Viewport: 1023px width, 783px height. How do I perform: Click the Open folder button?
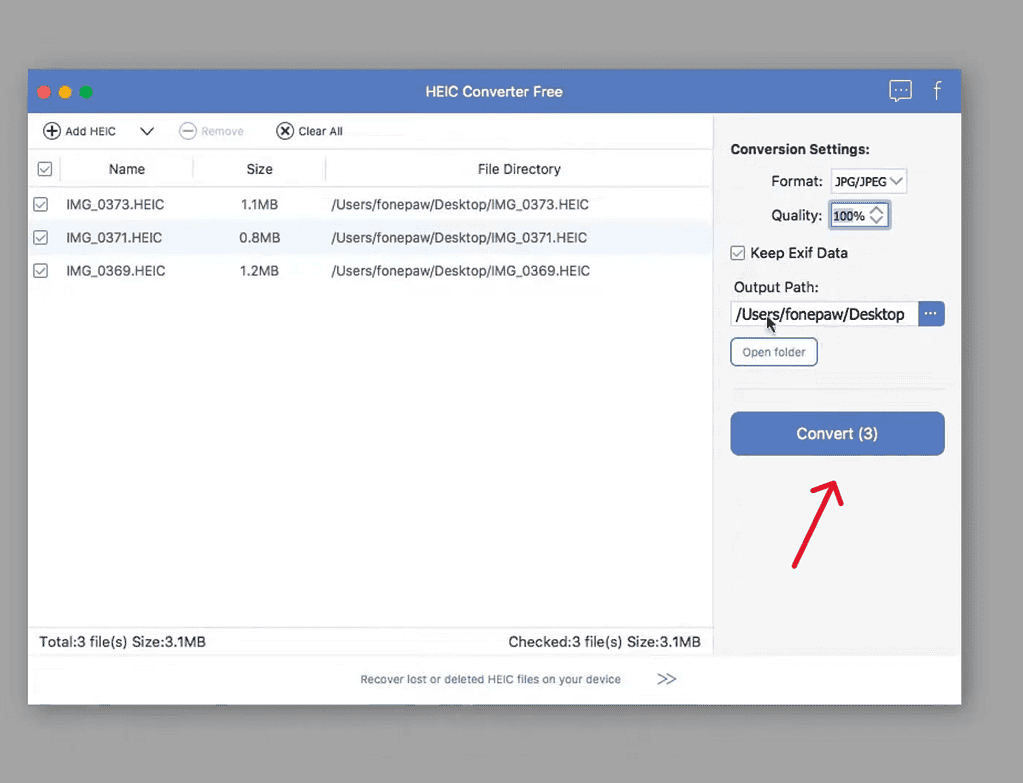point(774,352)
